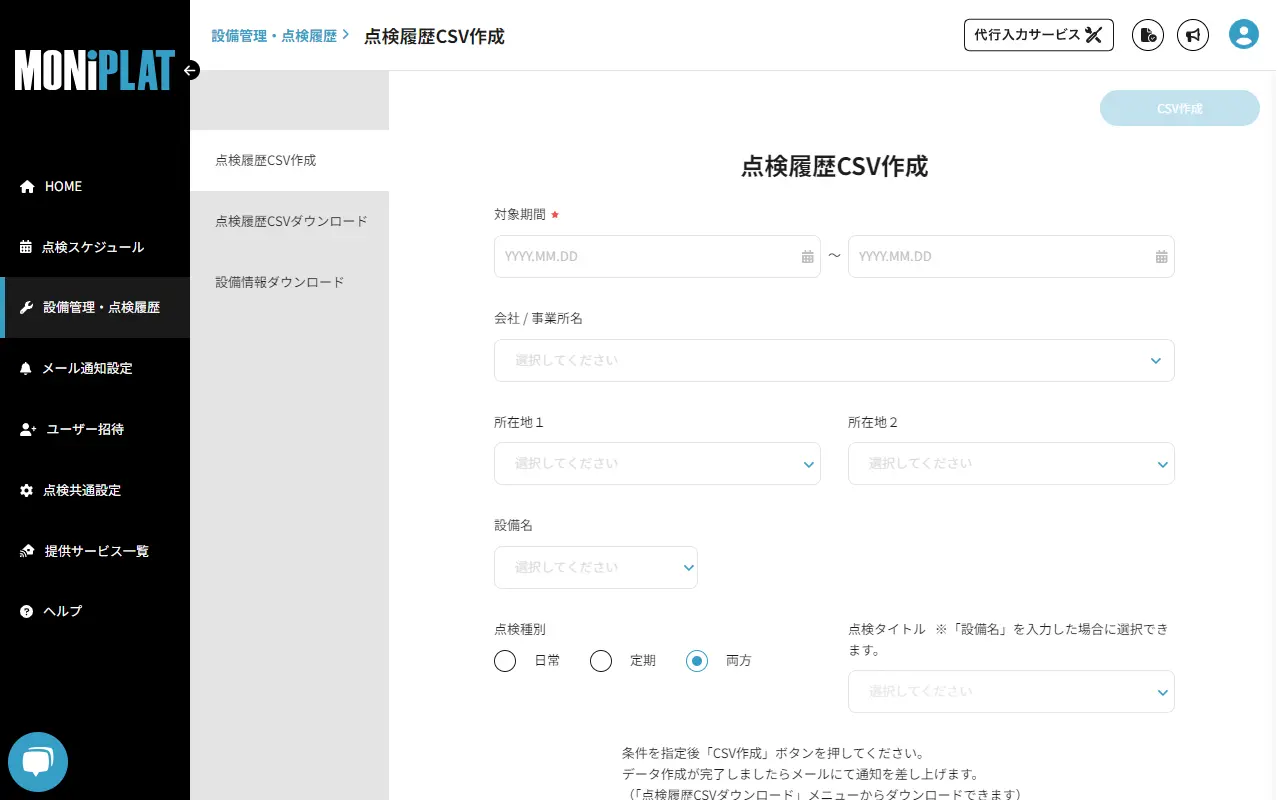Open the calendar picker for the start date

point(808,256)
